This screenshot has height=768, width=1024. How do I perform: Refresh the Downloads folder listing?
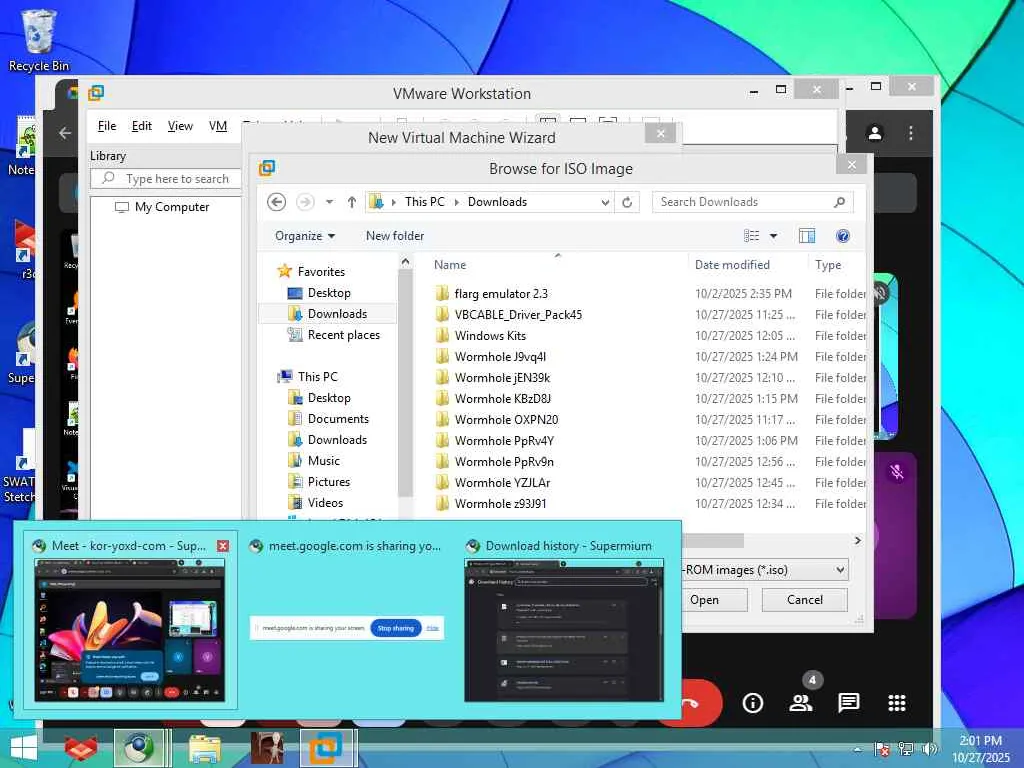pos(627,202)
